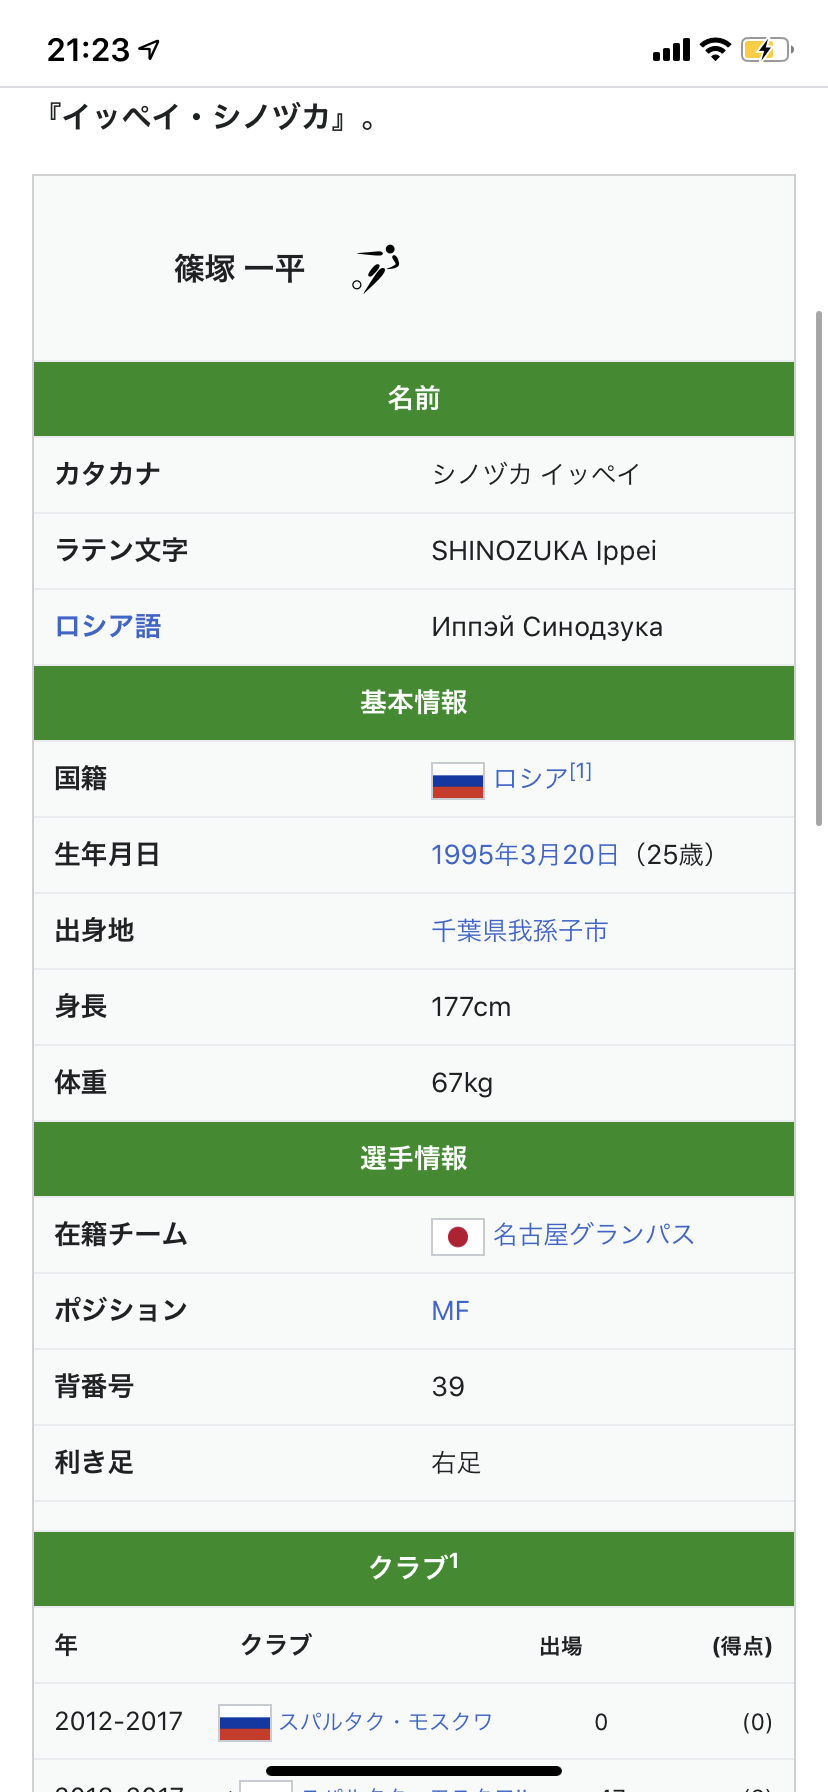Open the 千葉県我孫子市 birthplace link
Viewport: 828px width, 1792px height.
(x=520, y=931)
